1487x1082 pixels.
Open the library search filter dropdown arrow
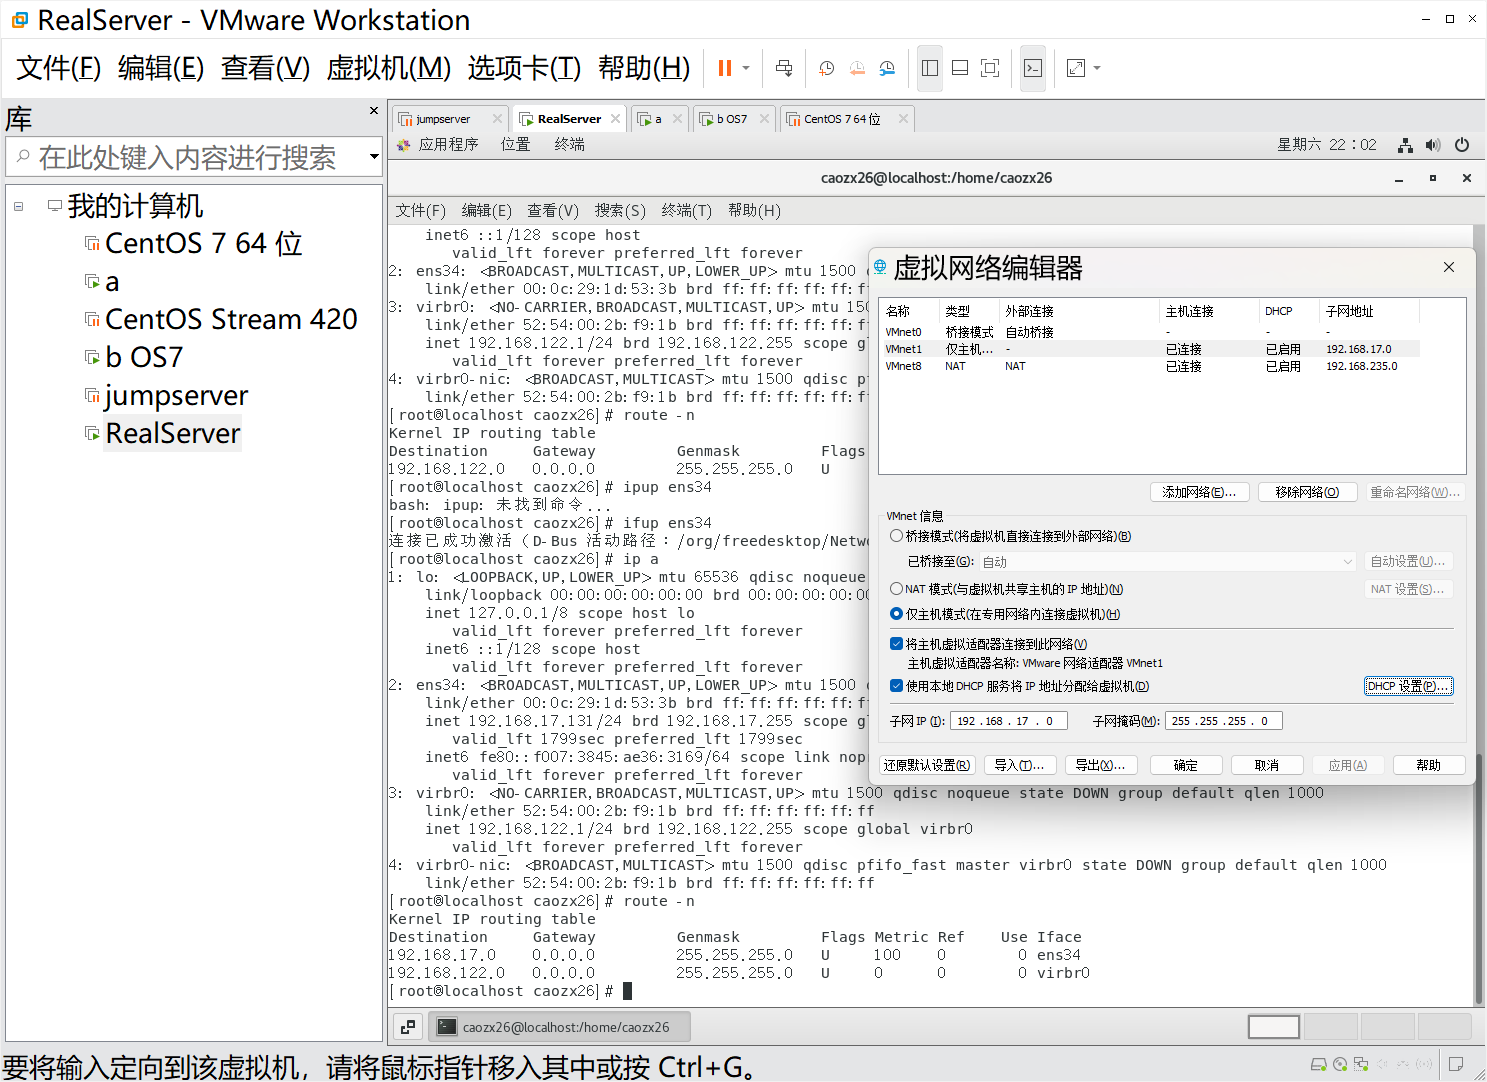[x=374, y=157]
